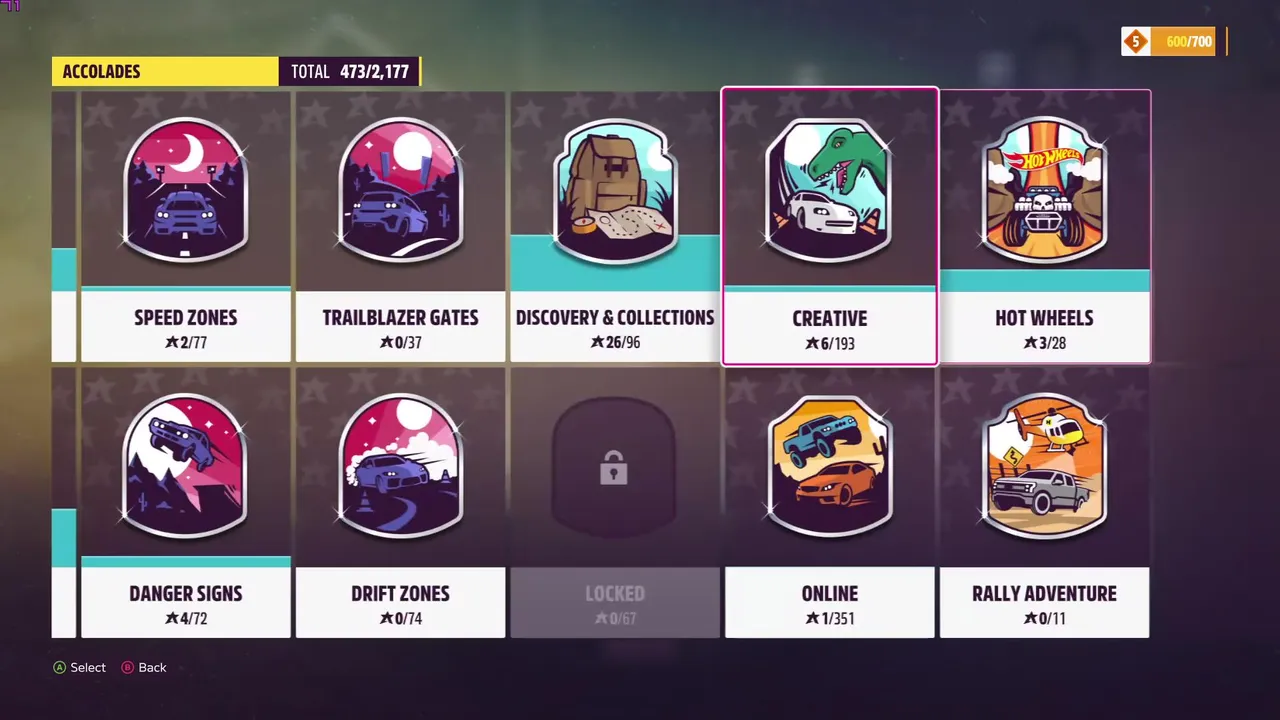1280x720 pixels.
Task: Click the backpack and map Discovery badge
Action: pyautogui.click(x=615, y=190)
